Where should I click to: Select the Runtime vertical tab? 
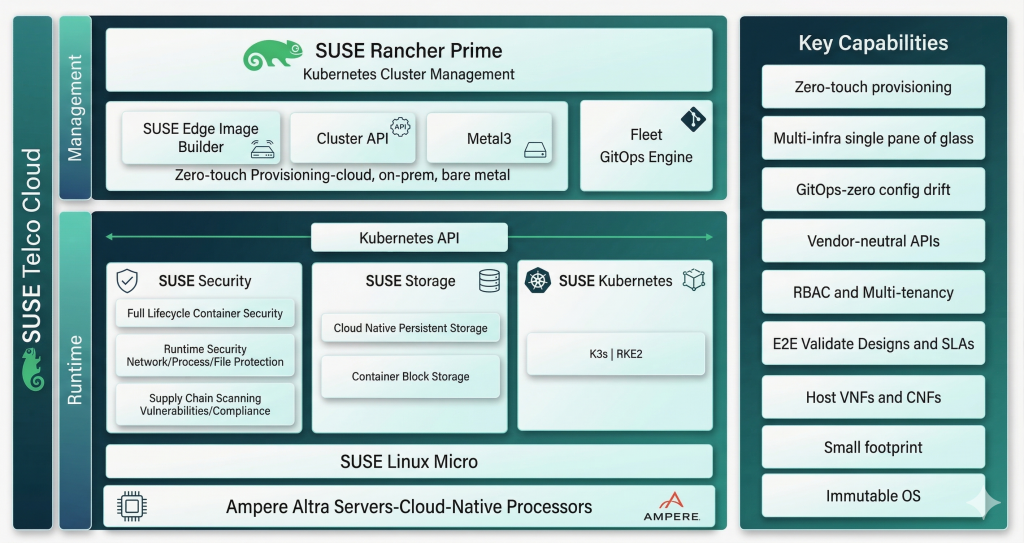coord(75,370)
